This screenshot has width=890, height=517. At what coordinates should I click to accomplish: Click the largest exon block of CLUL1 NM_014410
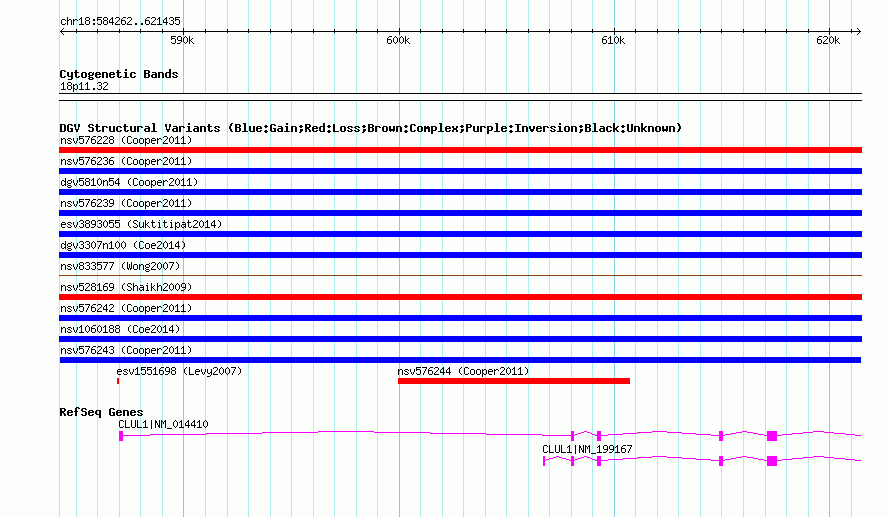point(772,436)
